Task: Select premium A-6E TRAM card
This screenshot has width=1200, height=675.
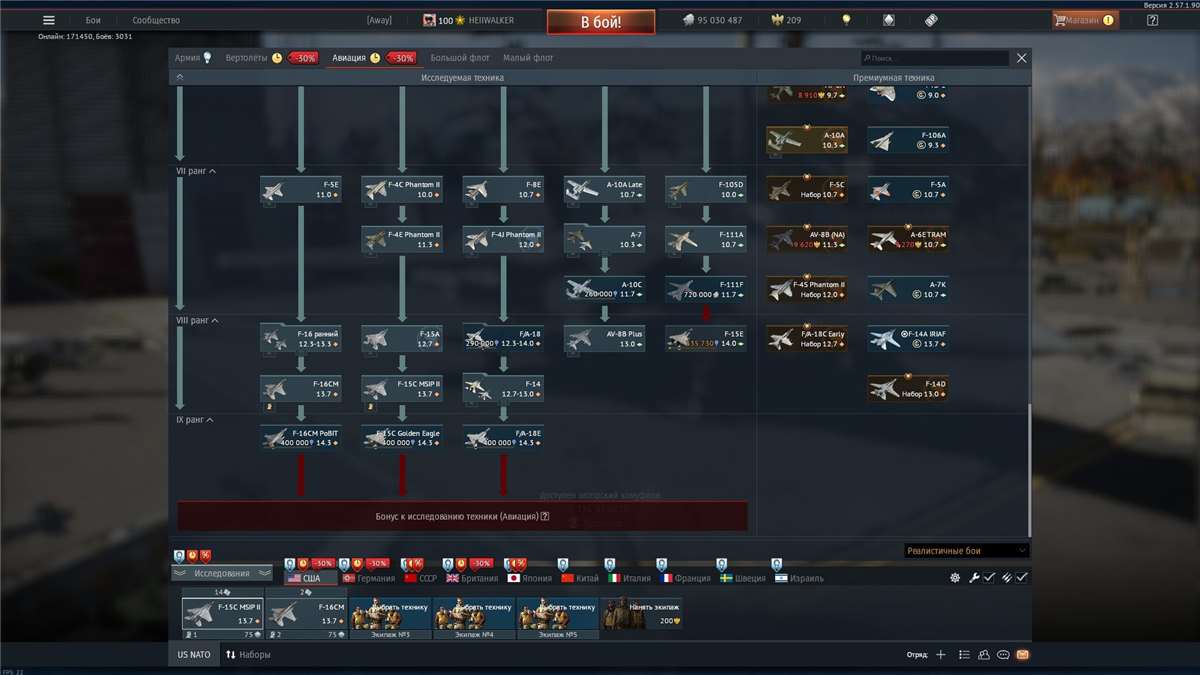Action: [908, 240]
